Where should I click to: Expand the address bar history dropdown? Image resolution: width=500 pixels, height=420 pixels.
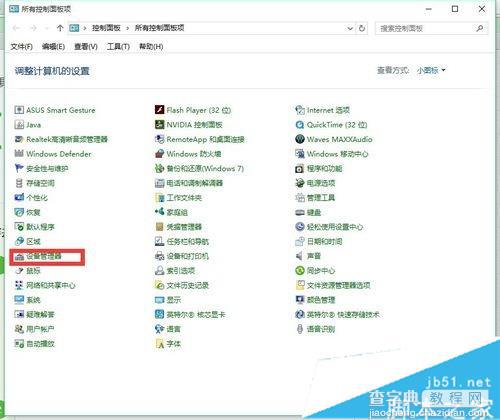click(350, 28)
